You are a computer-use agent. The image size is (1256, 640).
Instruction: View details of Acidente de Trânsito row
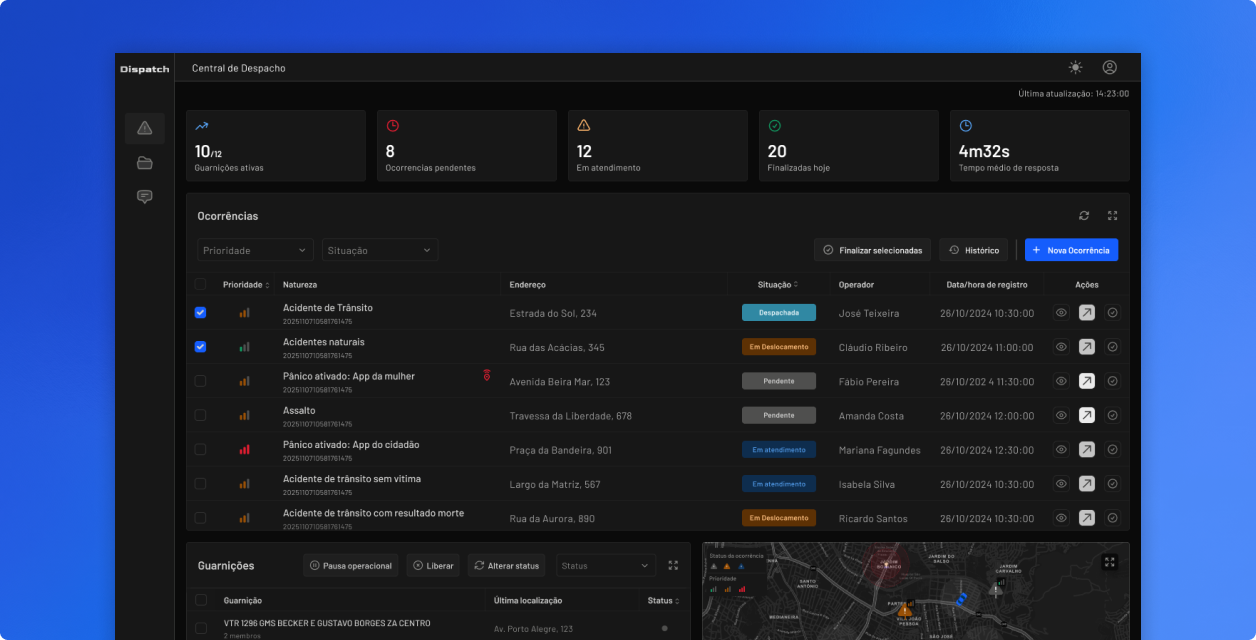[1061, 313]
